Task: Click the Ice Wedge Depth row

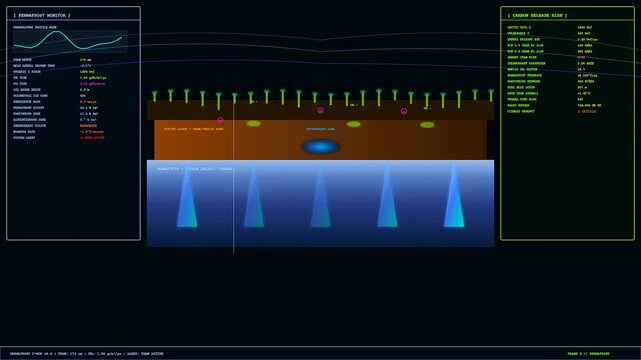Action: tap(51, 89)
